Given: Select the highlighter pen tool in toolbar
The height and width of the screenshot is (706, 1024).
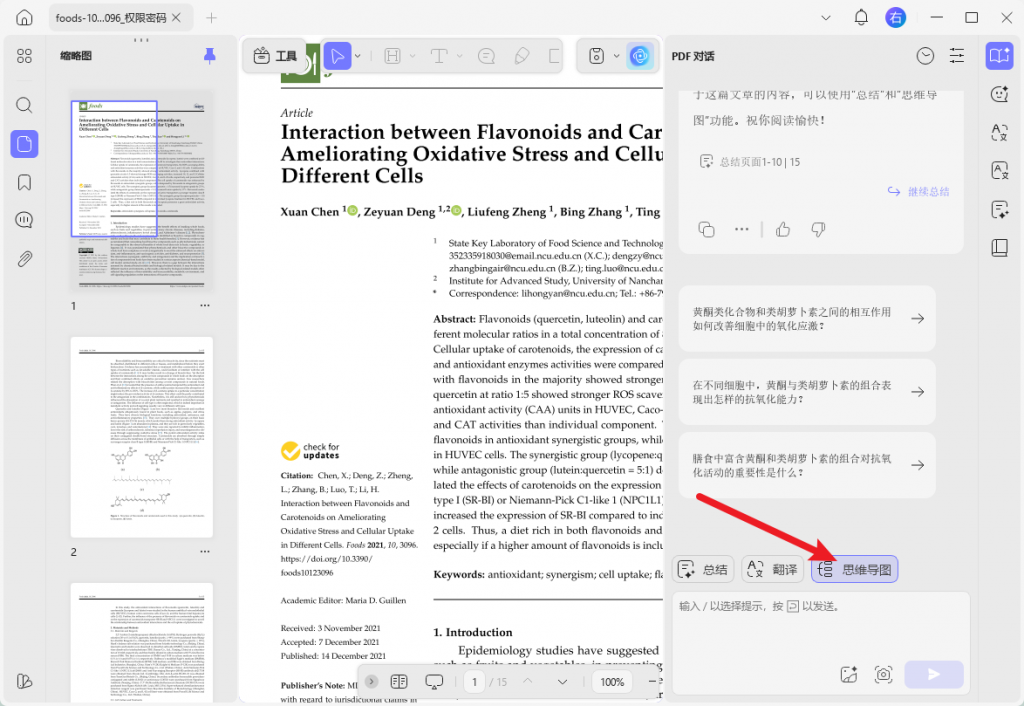Looking at the screenshot, I should tap(521, 56).
